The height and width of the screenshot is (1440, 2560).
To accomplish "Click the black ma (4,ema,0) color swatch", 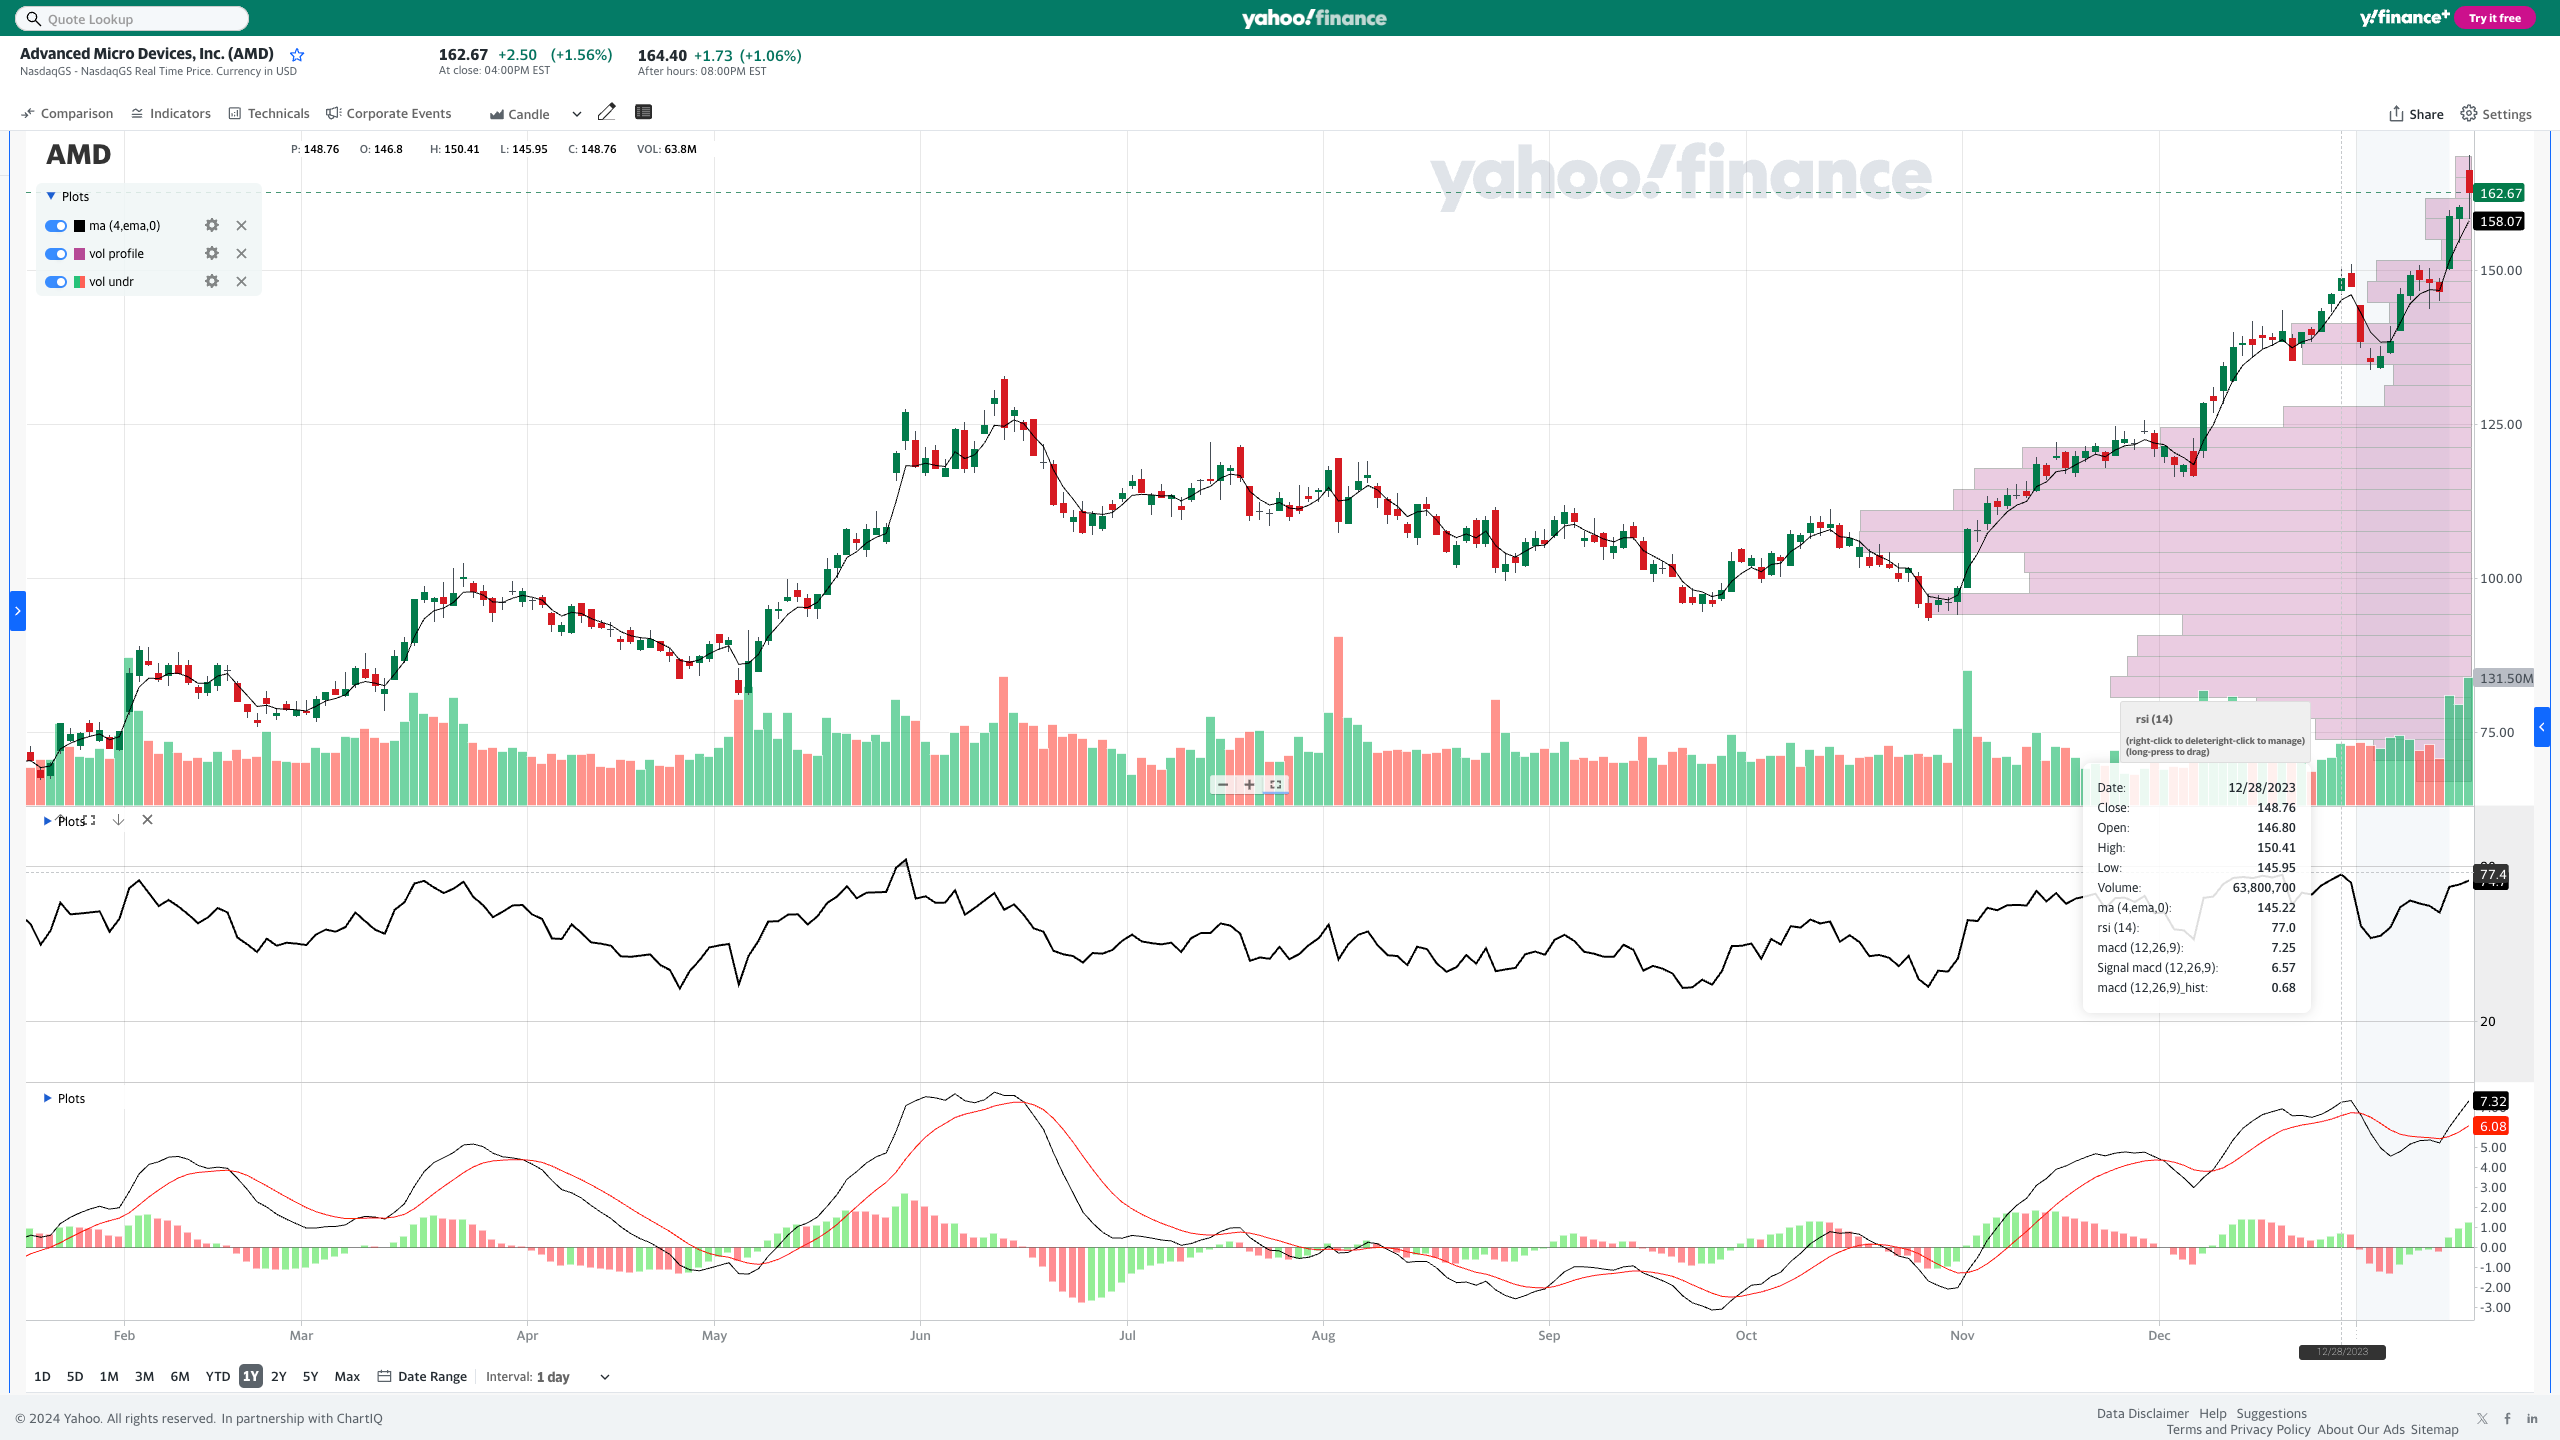I will click(x=80, y=226).
